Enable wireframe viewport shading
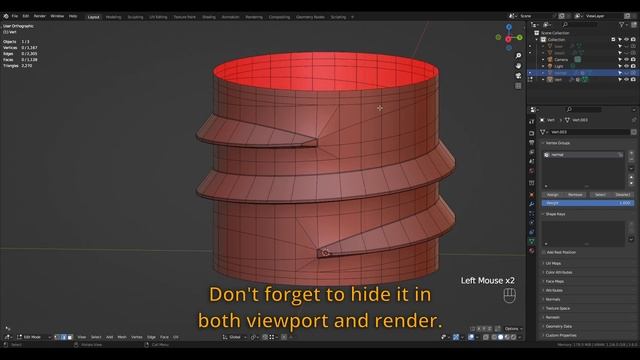This screenshot has width=640, height=360. click(494, 337)
